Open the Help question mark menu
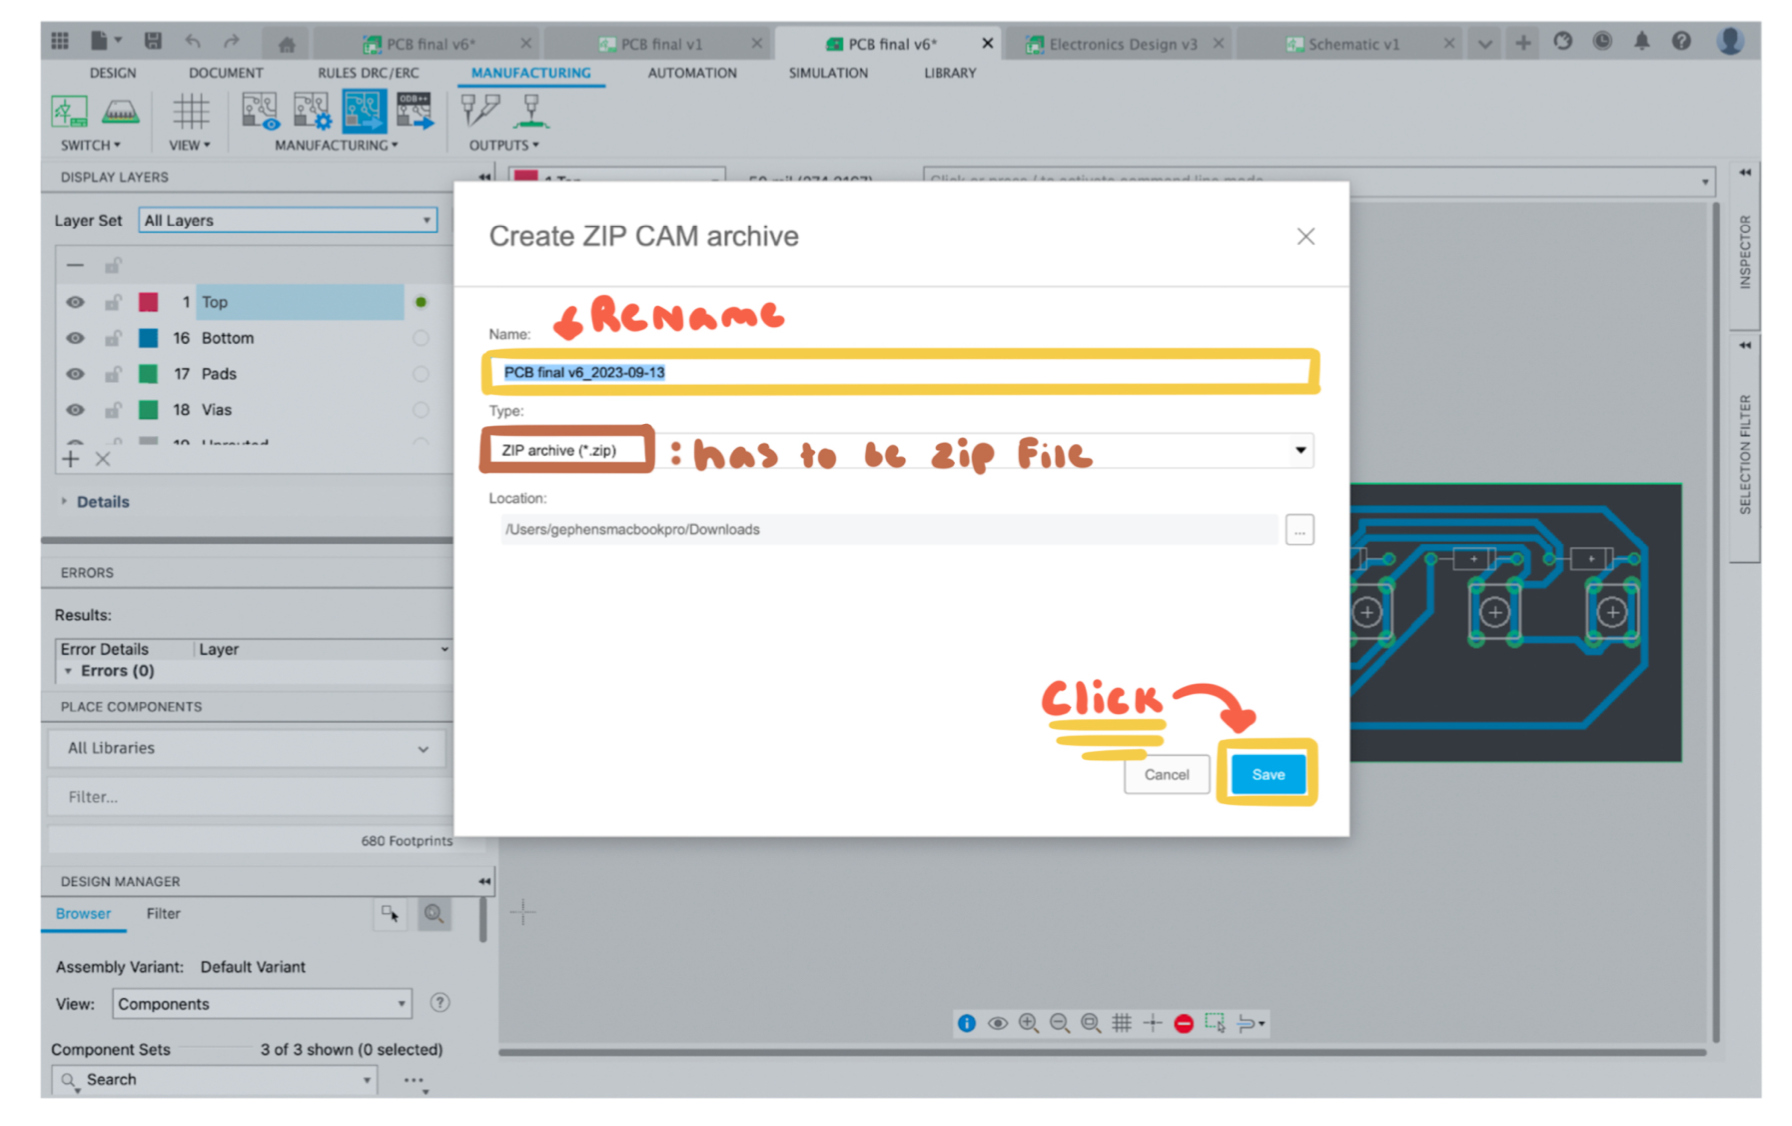This screenshot has height=1126, width=1792. (1682, 41)
